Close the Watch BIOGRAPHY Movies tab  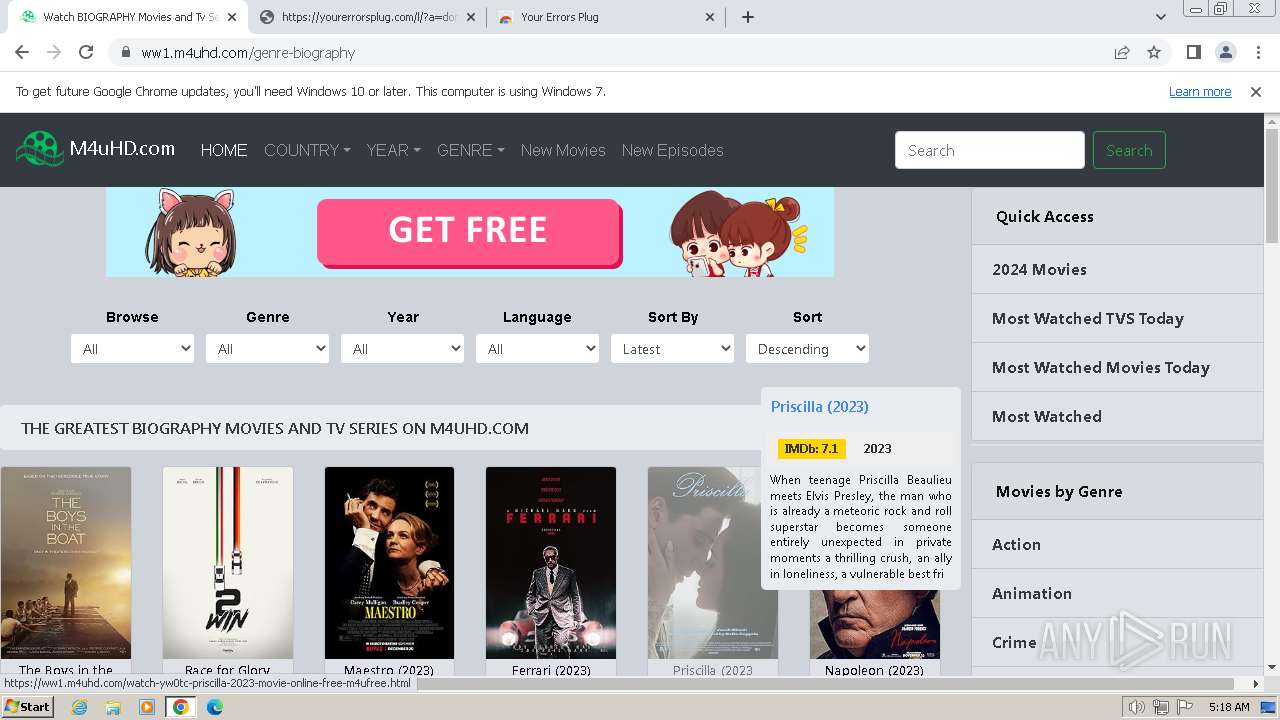pyautogui.click(x=232, y=17)
